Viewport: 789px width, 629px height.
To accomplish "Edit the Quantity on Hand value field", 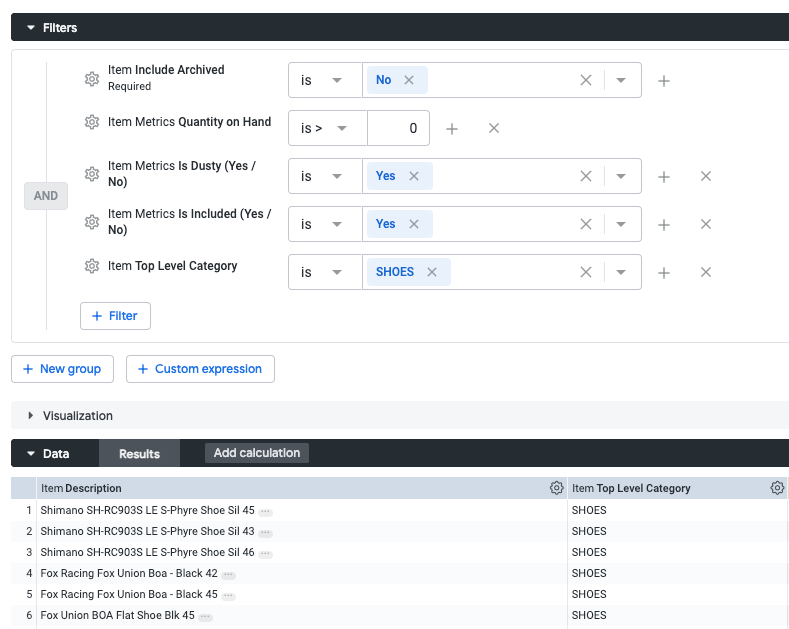I will tap(399, 128).
